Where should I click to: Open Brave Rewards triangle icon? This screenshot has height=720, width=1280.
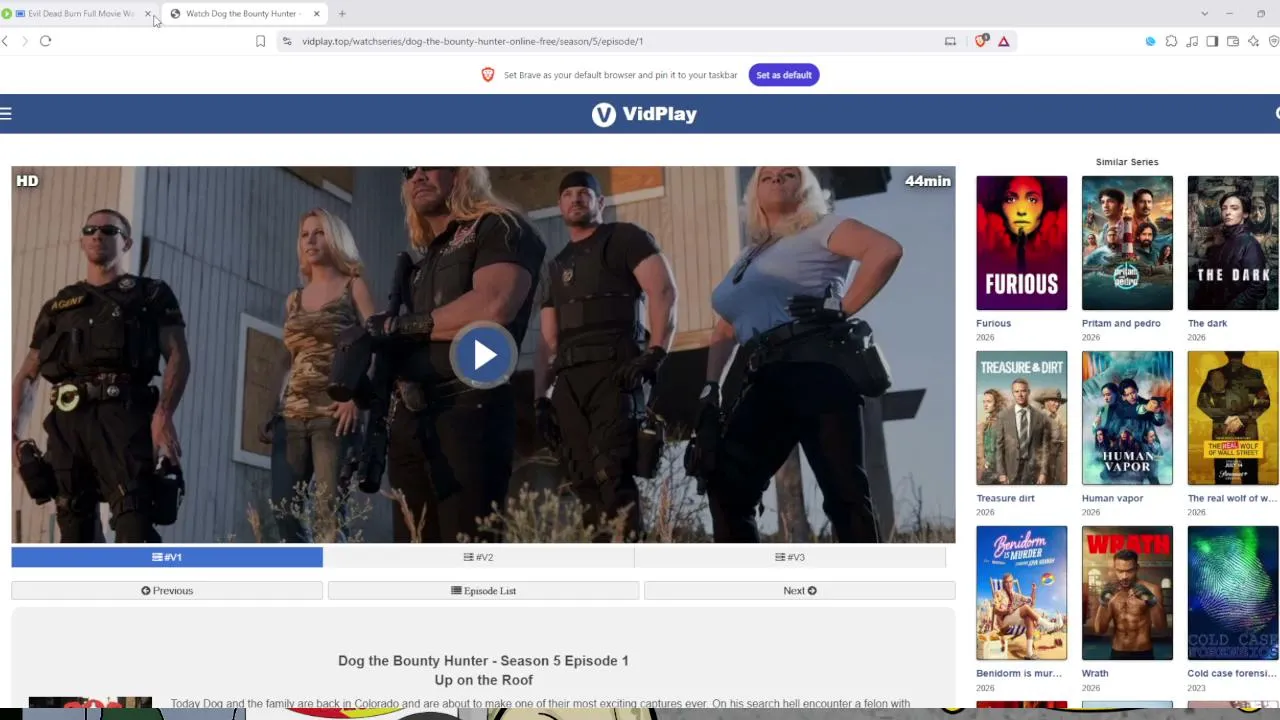(x=1003, y=41)
